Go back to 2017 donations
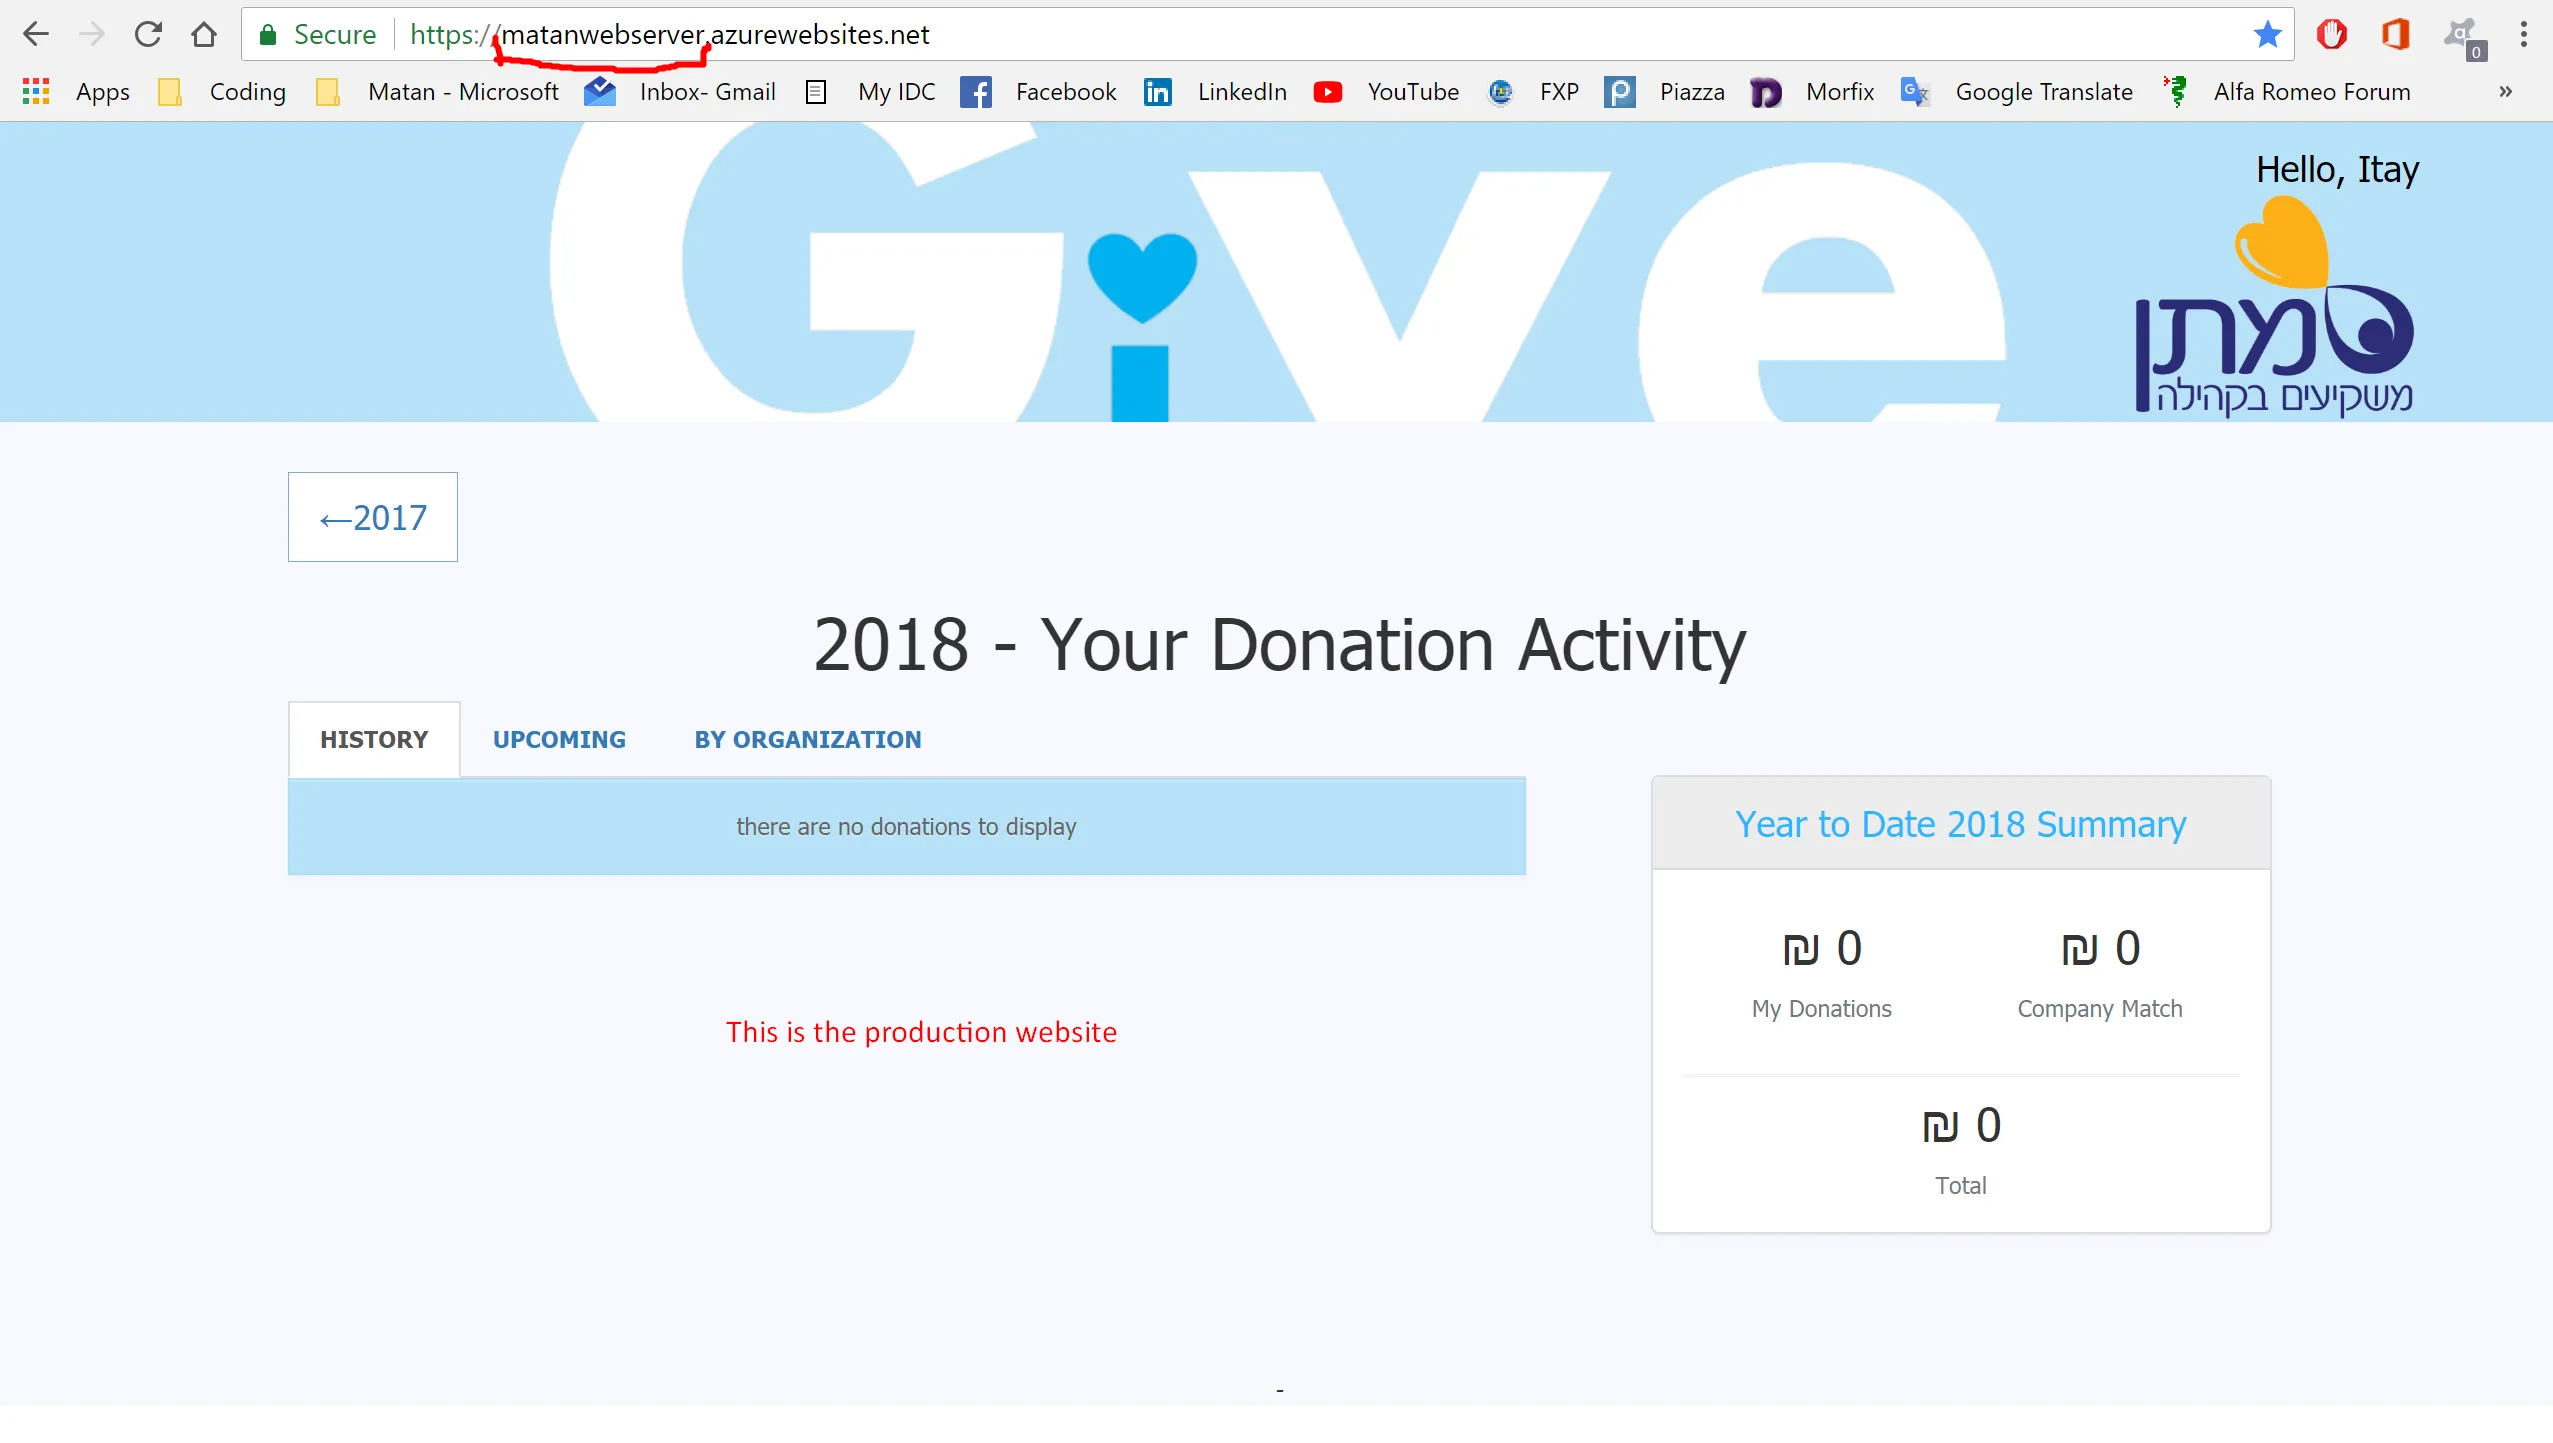The image size is (2553, 1443). coord(373,517)
